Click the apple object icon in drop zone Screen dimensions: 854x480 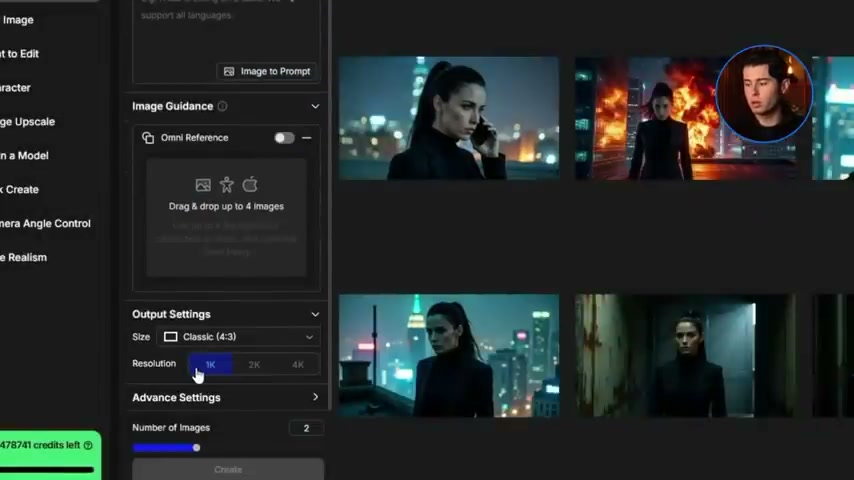click(250, 185)
